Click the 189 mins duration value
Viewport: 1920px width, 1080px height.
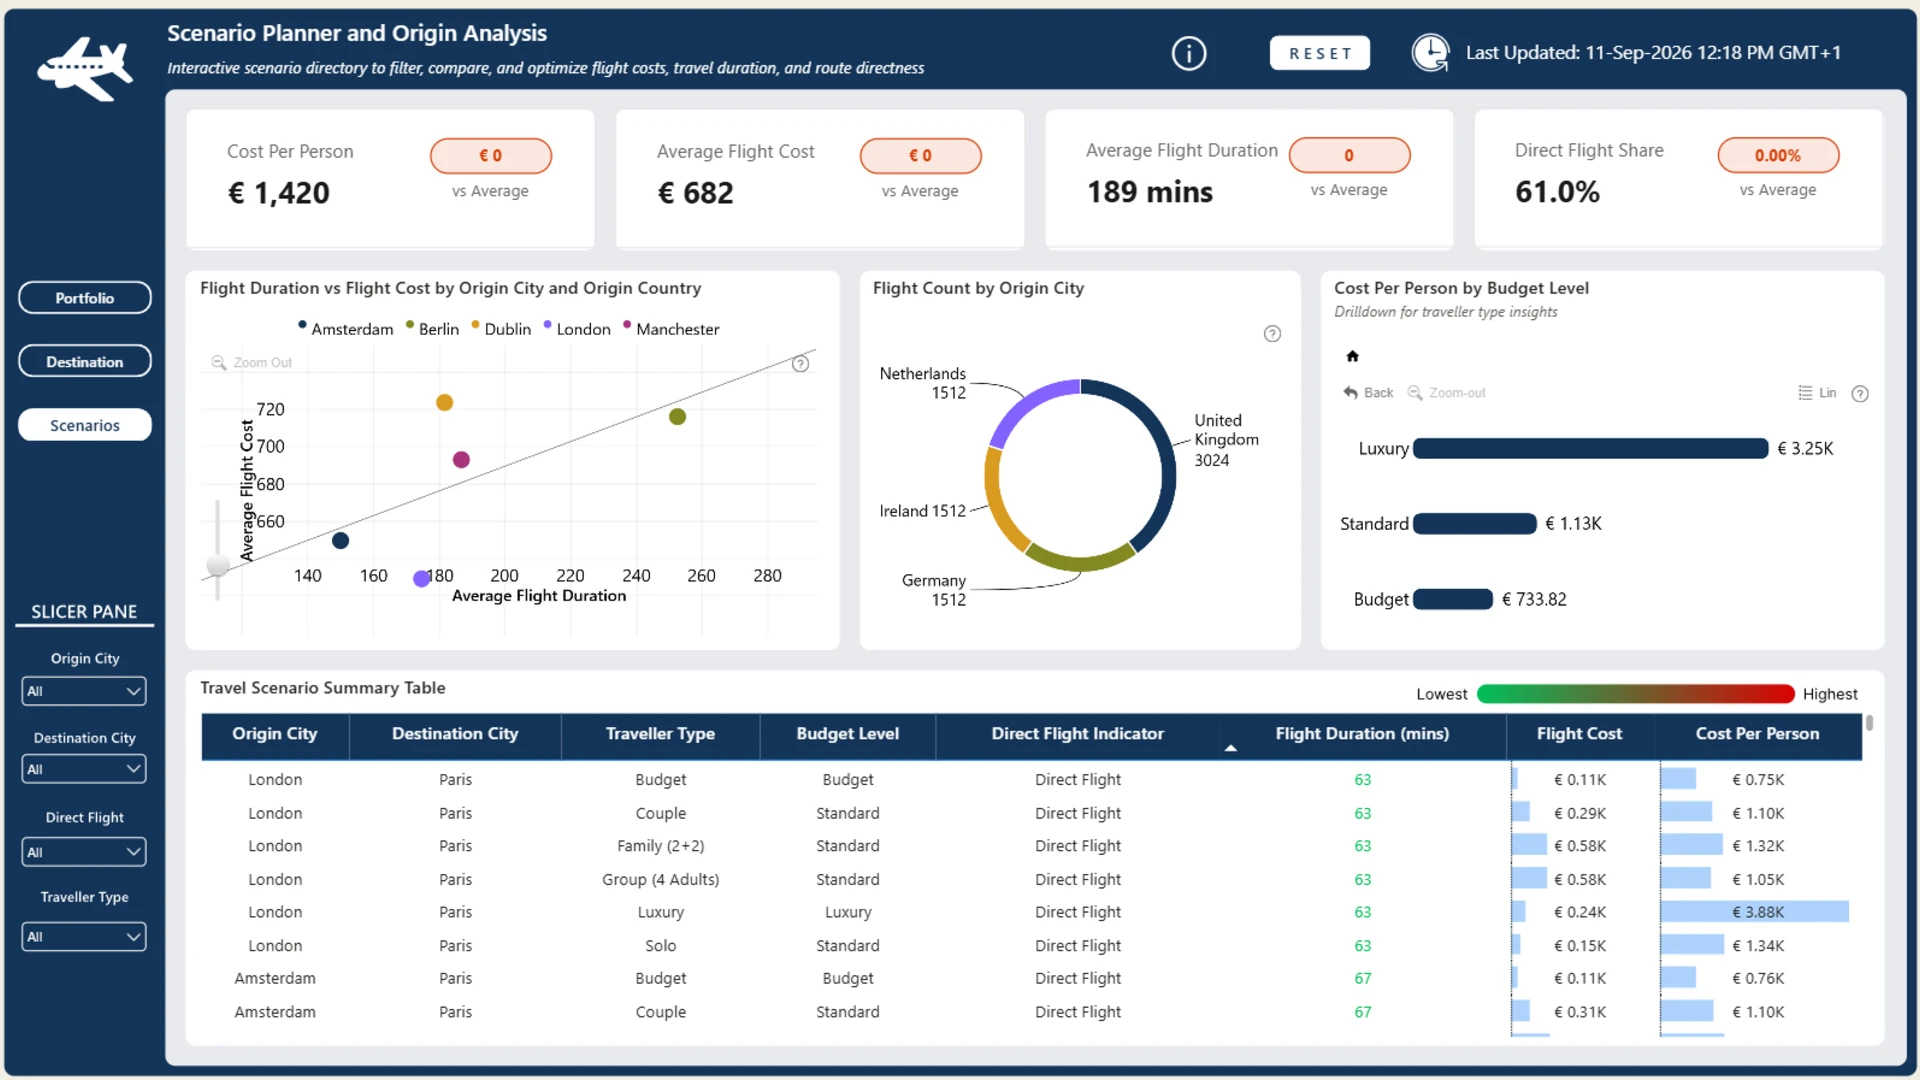[x=1150, y=192]
